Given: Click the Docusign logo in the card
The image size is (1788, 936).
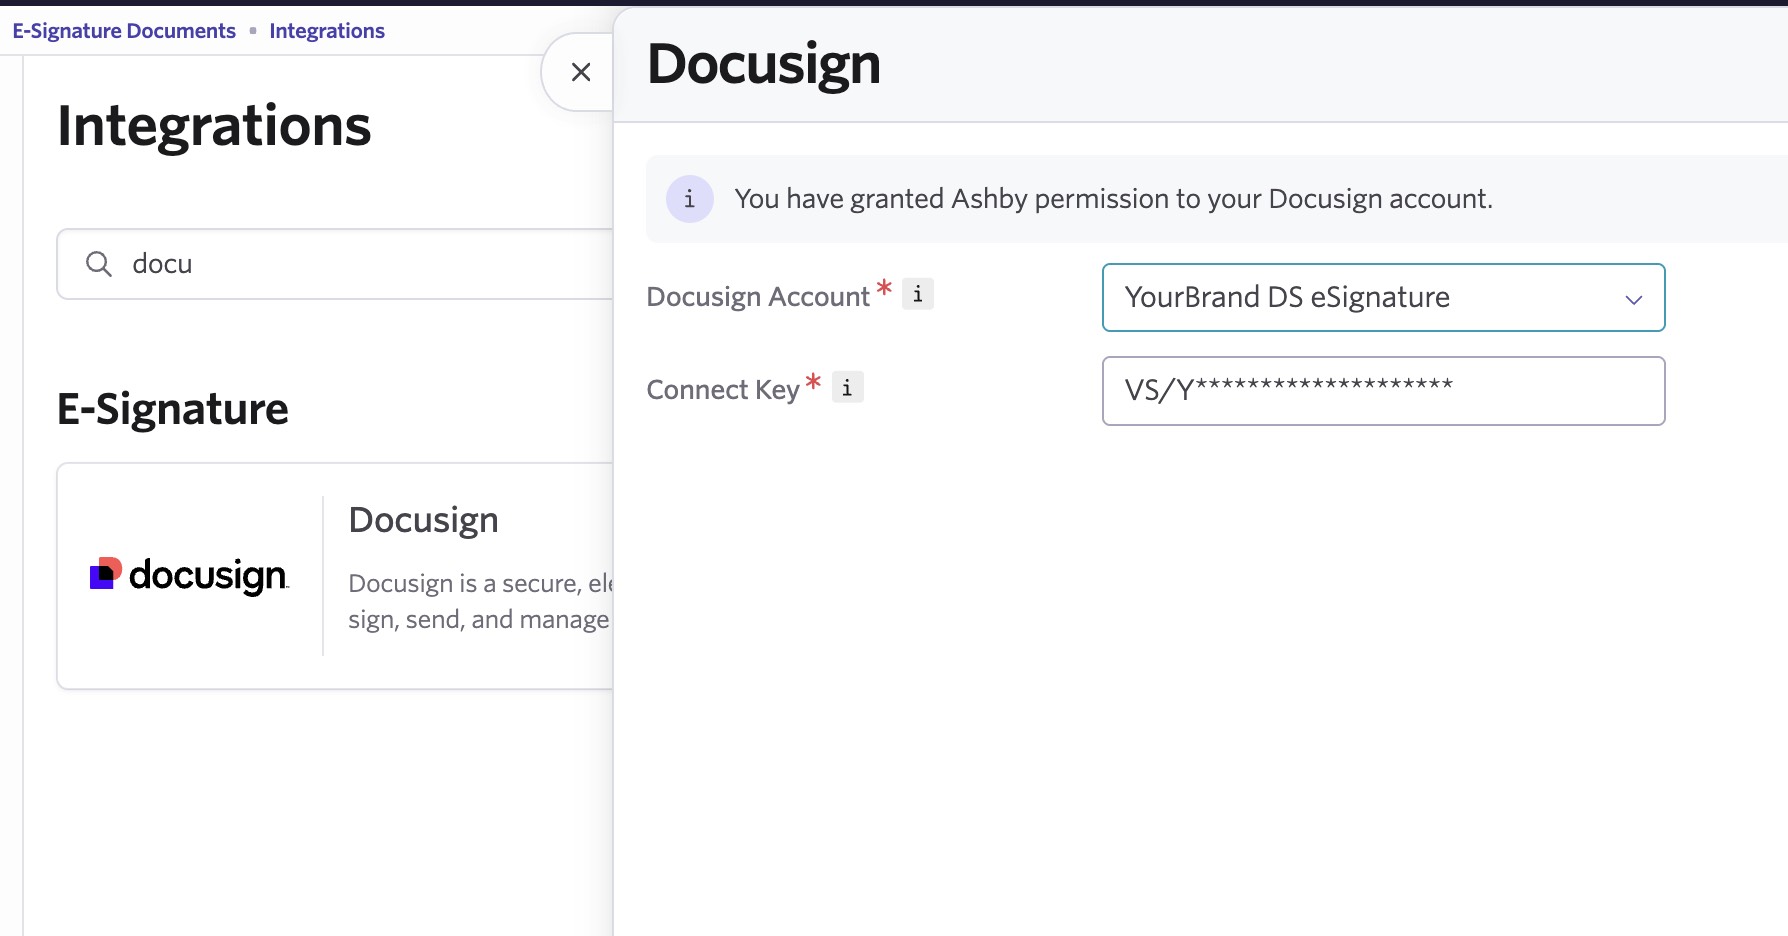Looking at the screenshot, I should (x=190, y=575).
